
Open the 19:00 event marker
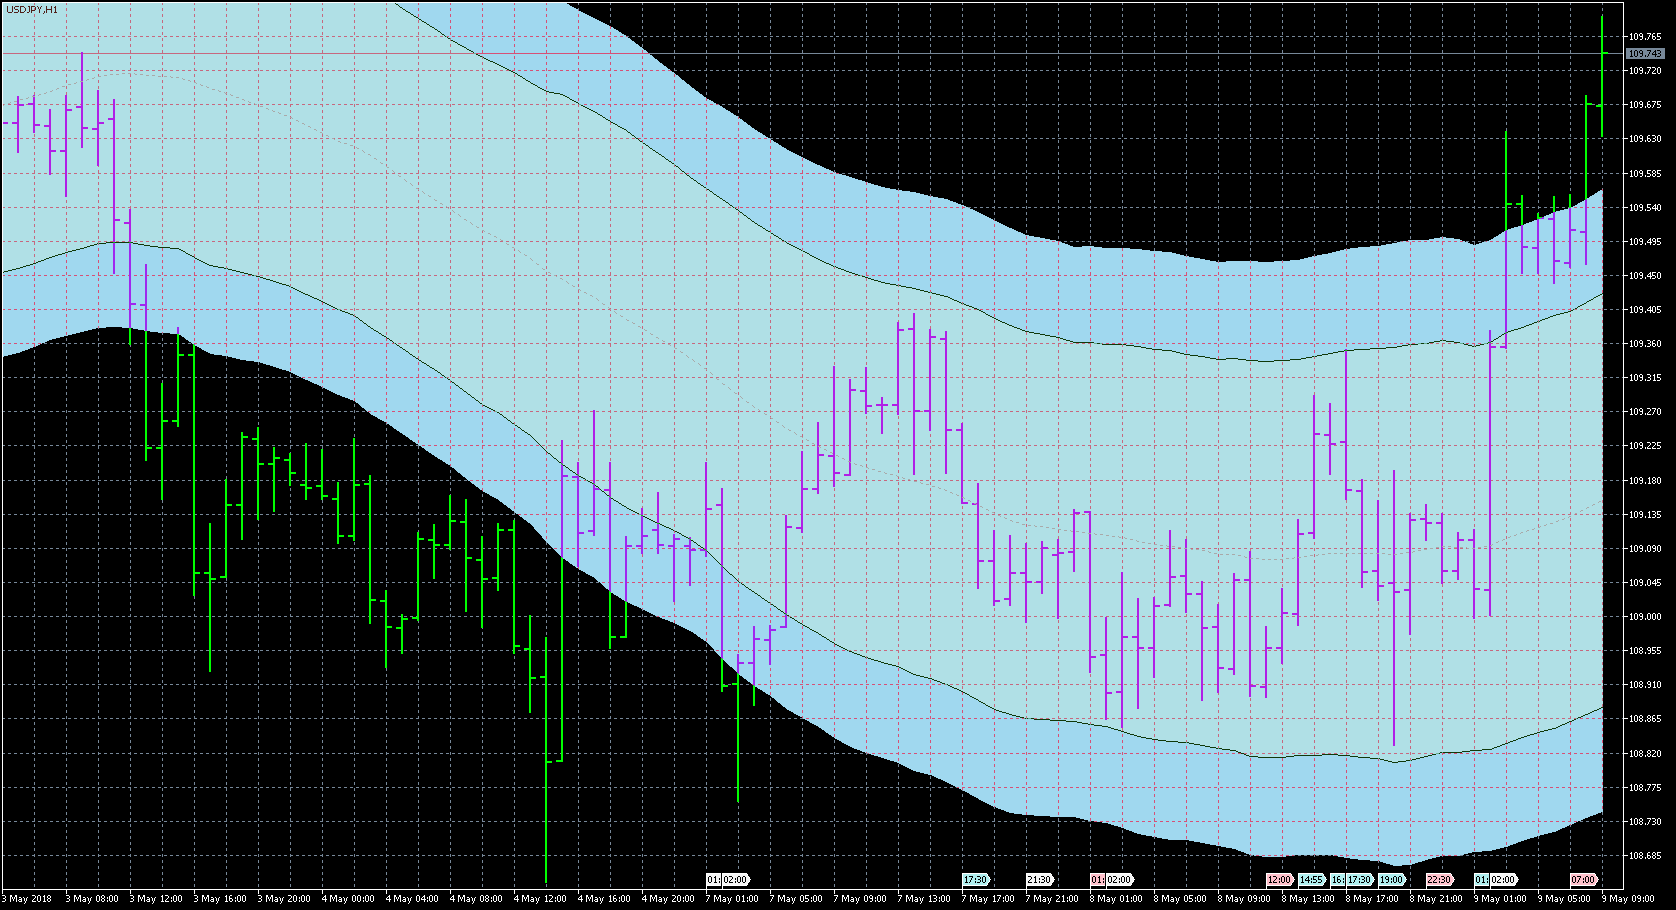click(1391, 880)
